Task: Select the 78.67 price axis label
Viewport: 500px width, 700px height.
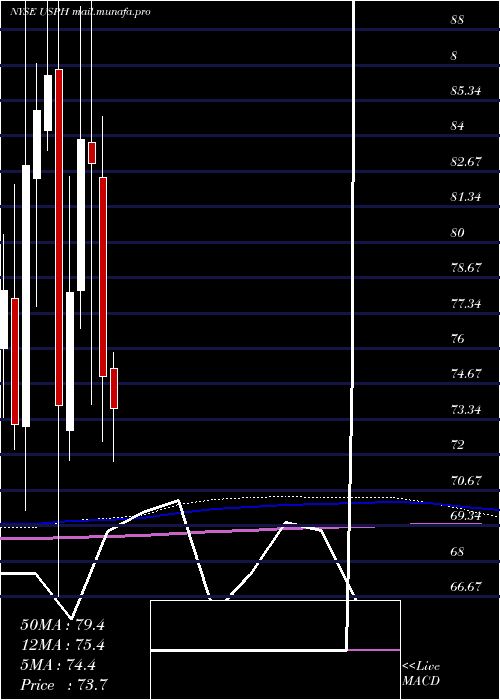Action: coord(466,268)
